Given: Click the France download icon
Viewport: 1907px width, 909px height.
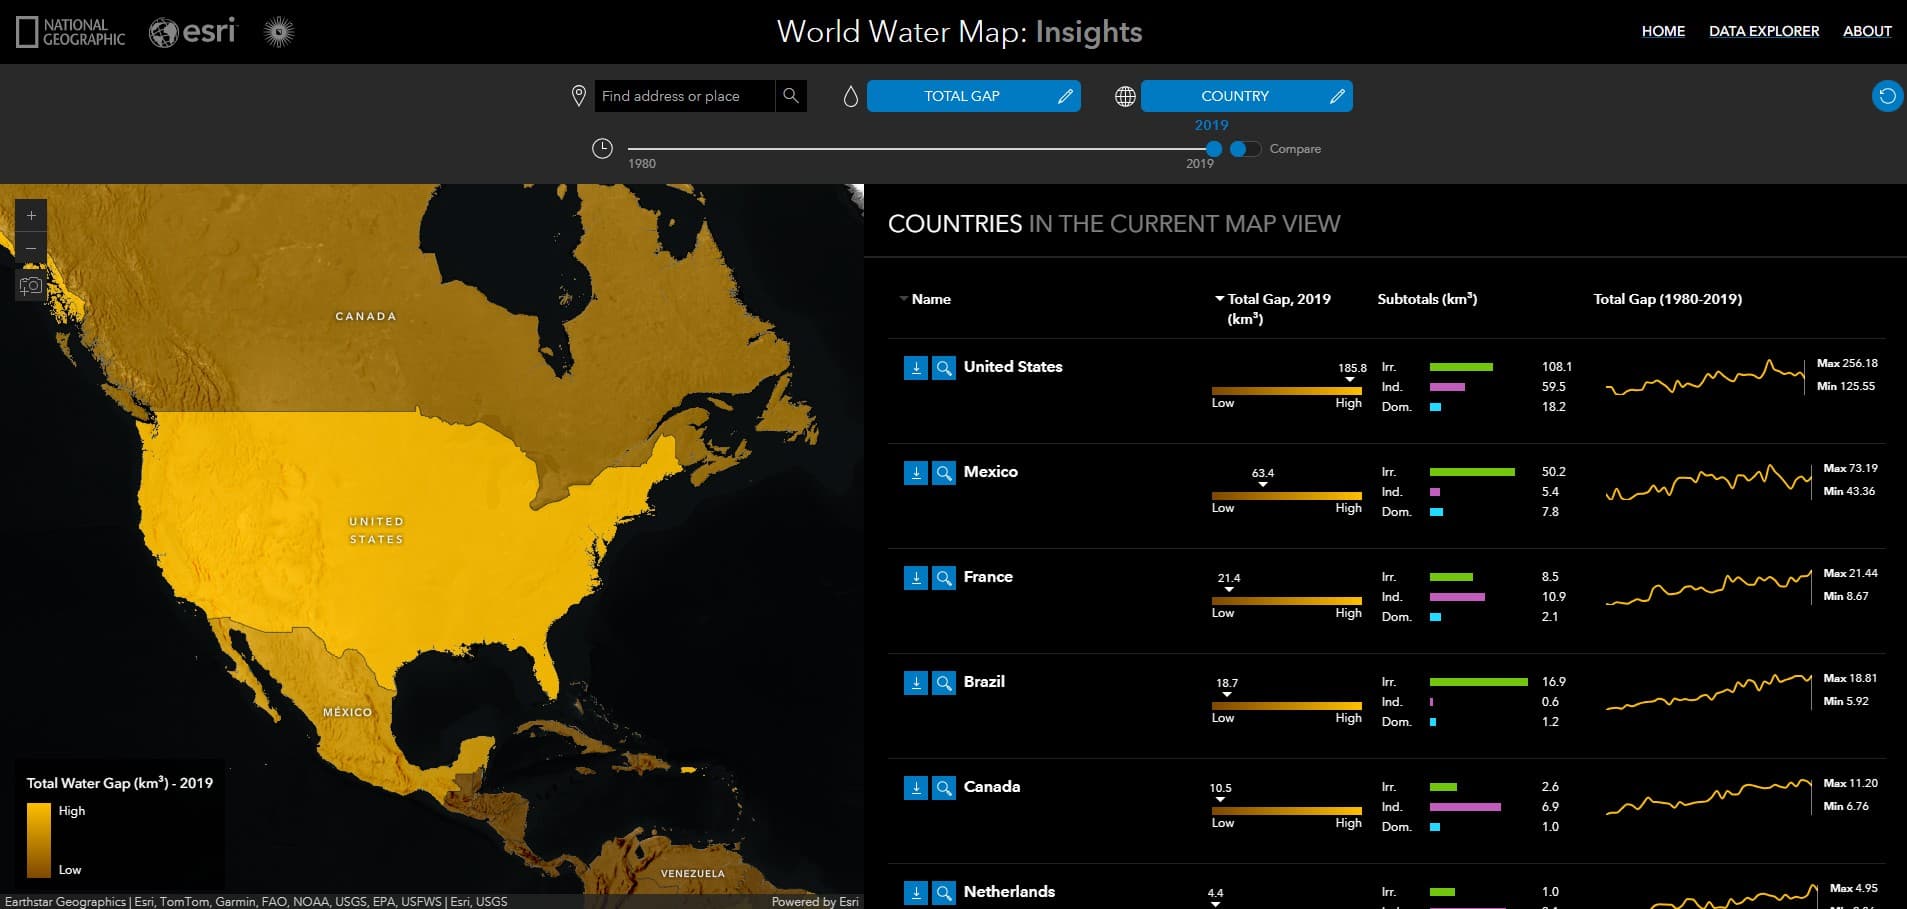Looking at the screenshot, I should point(915,578).
